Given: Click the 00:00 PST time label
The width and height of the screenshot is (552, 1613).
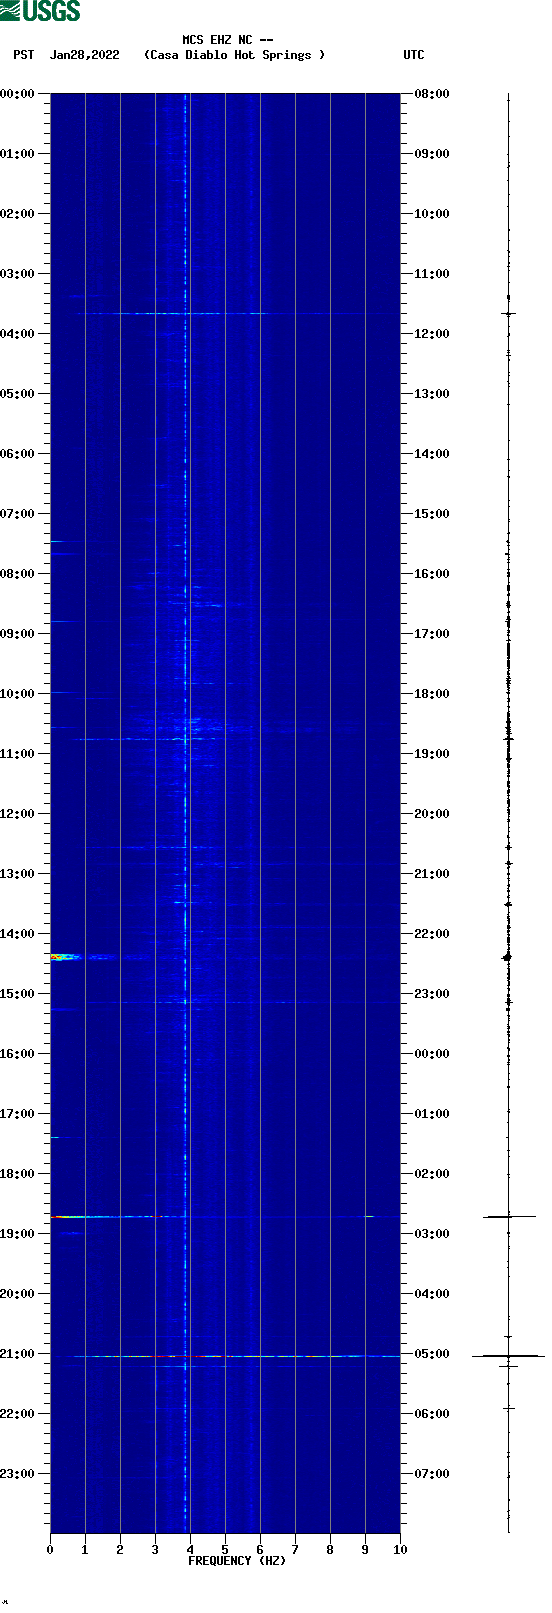Looking at the screenshot, I should click(18, 94).
